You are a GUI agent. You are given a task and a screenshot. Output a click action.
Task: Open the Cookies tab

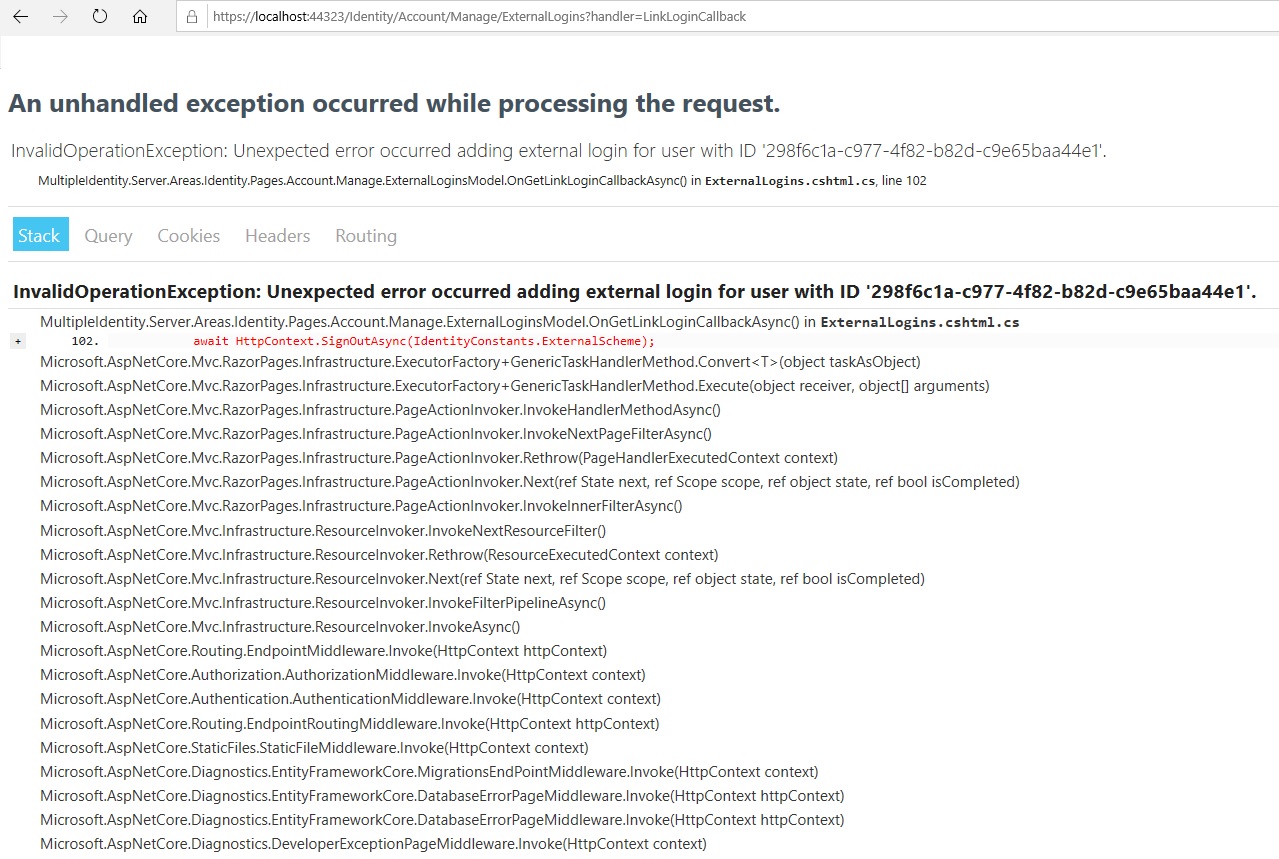click(x=188, y=235)
